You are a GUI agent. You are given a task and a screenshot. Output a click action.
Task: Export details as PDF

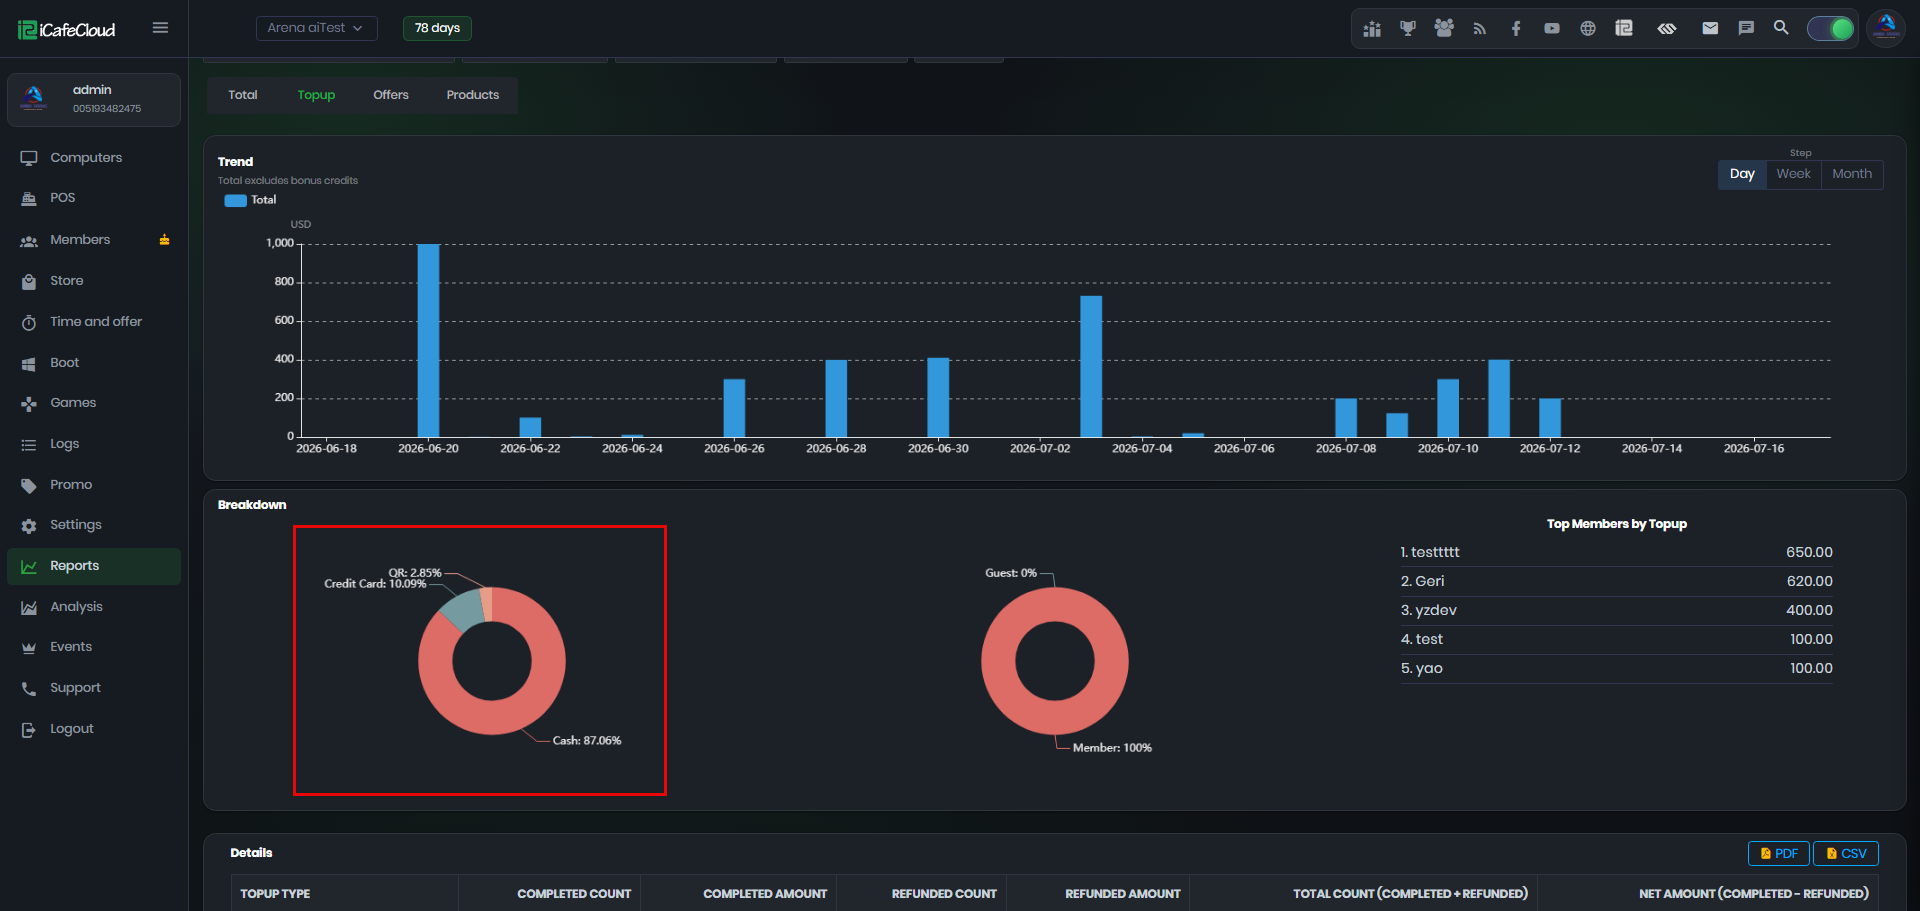1779,853
